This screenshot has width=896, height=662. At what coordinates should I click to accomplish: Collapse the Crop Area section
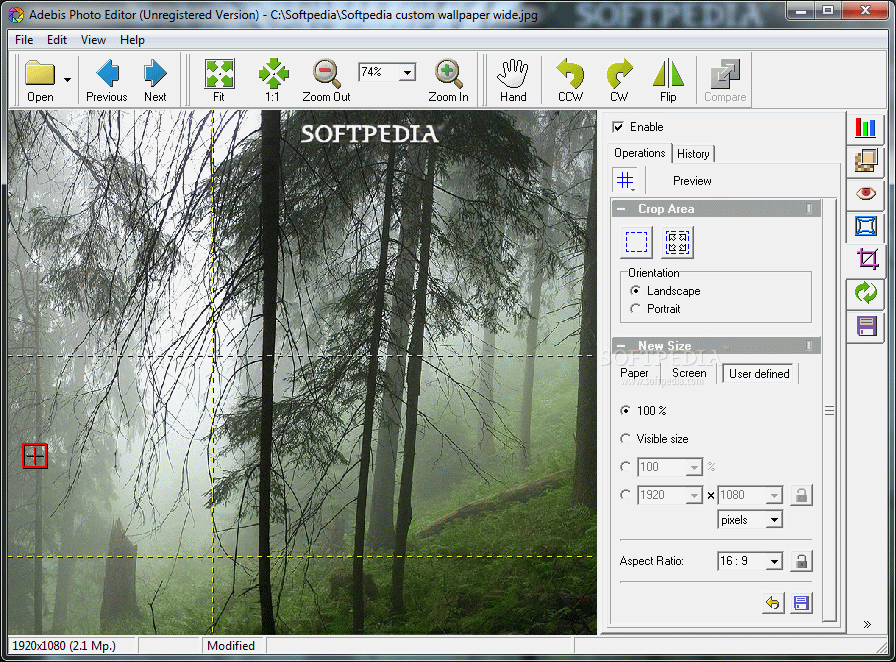621,209
